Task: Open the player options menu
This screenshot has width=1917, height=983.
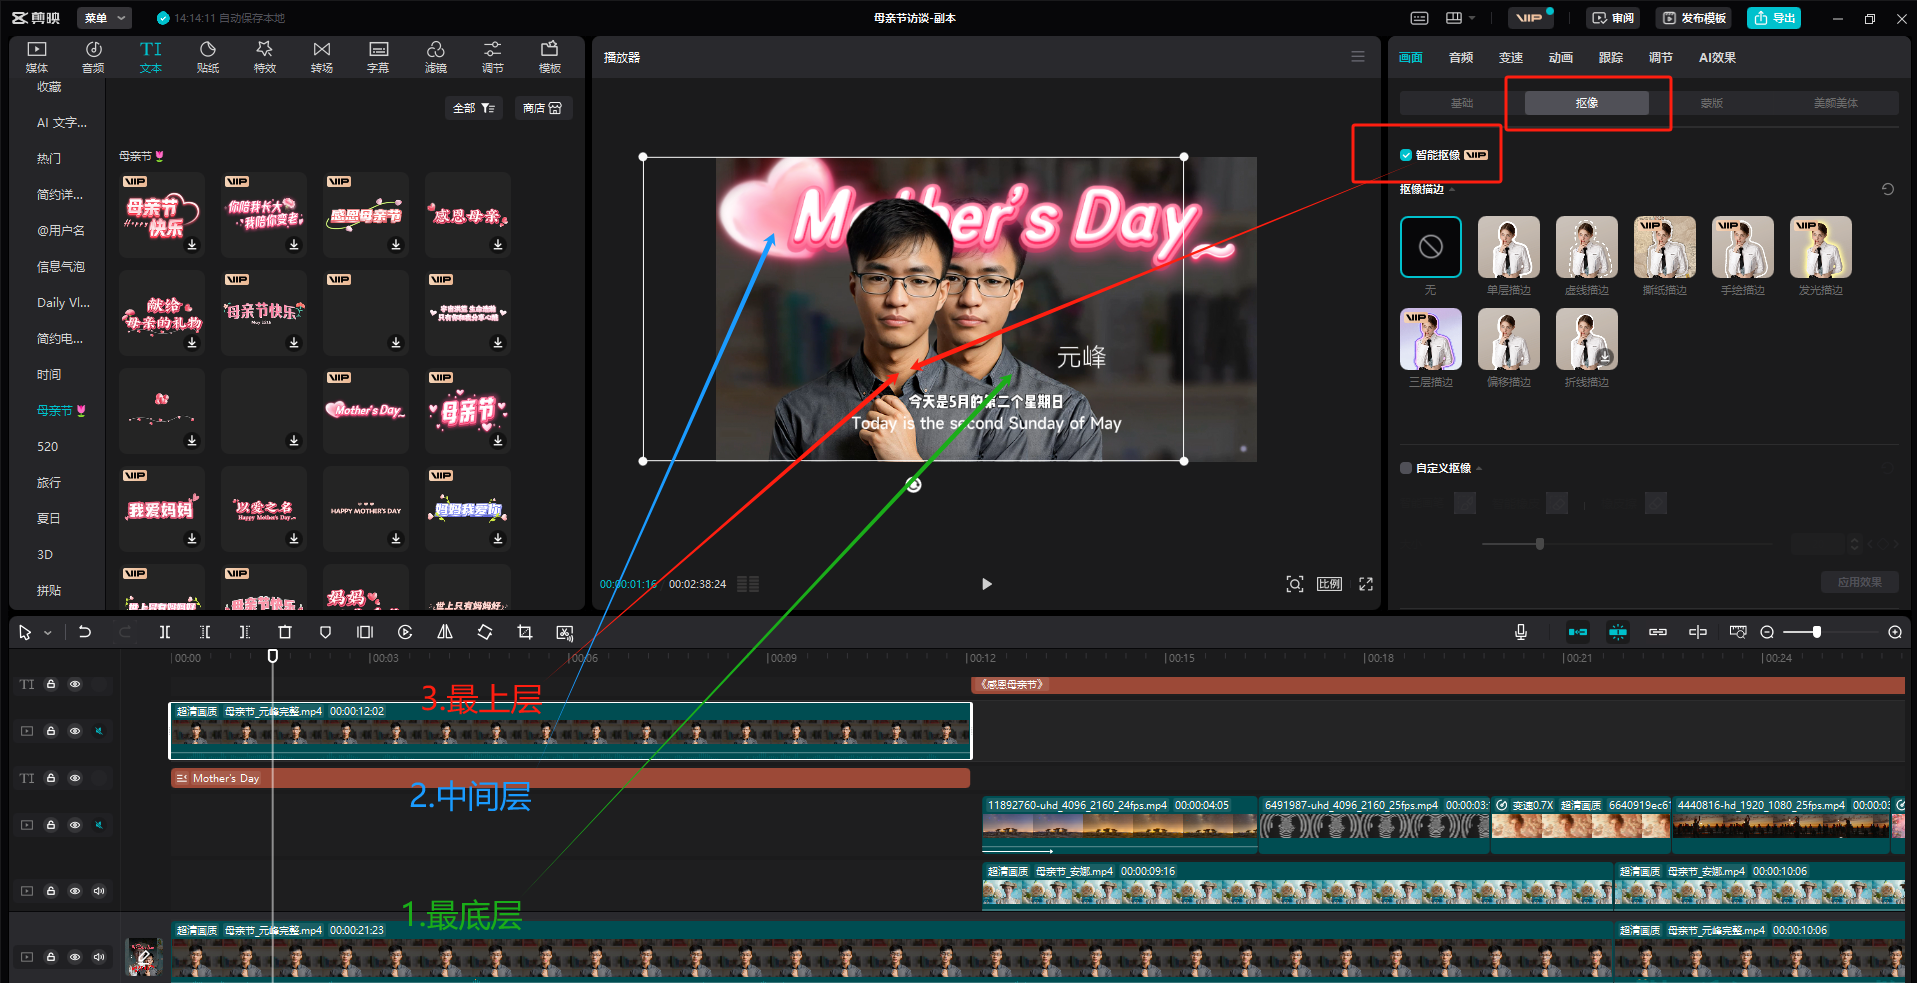Action: click(1358, 57)
